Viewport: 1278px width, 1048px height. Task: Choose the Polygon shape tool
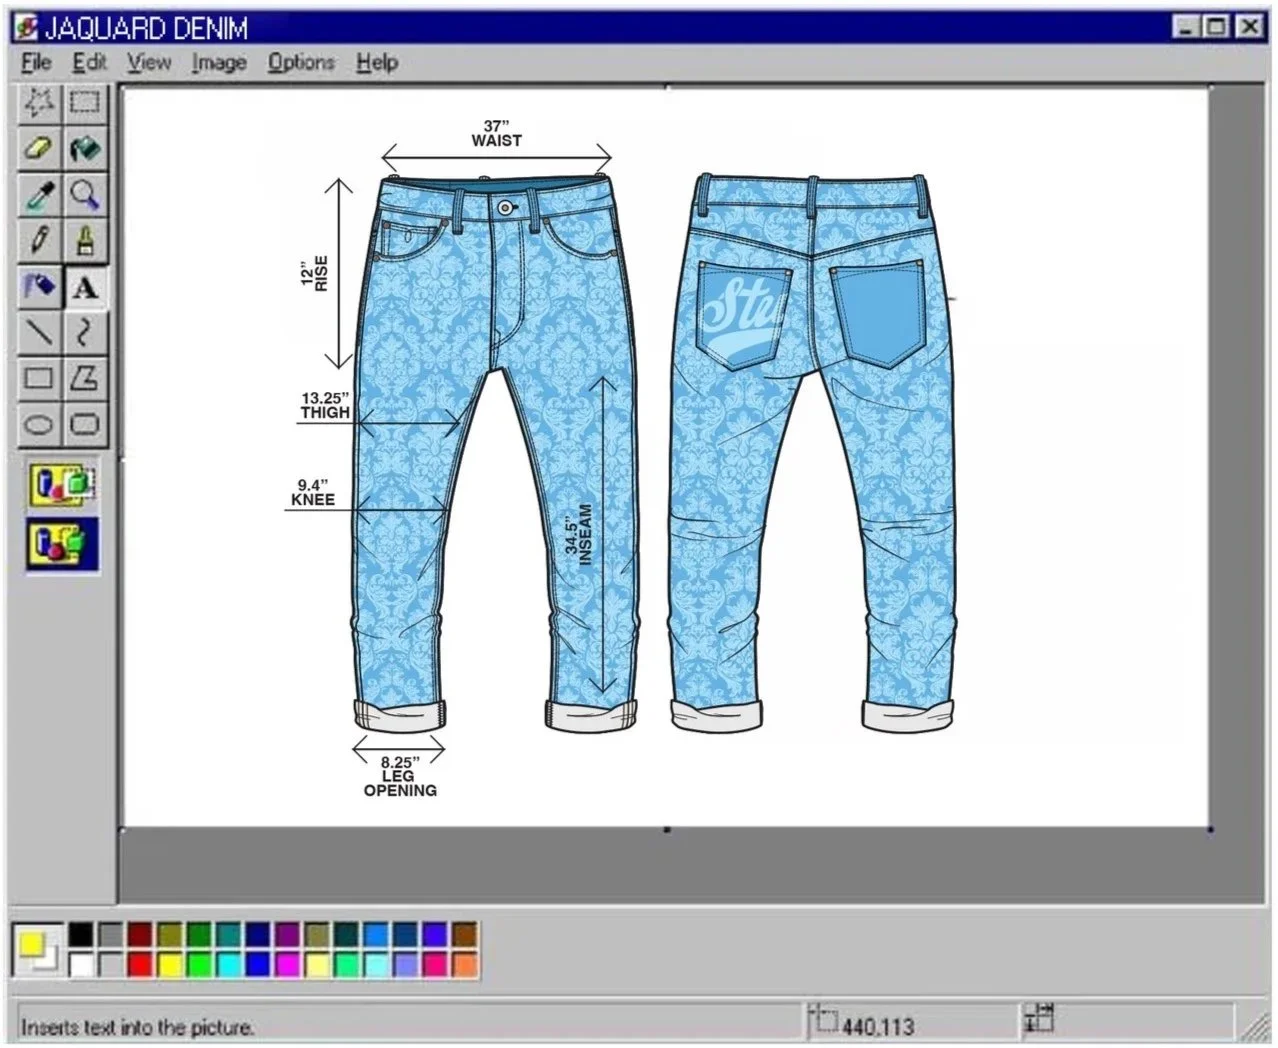(86, 379)
